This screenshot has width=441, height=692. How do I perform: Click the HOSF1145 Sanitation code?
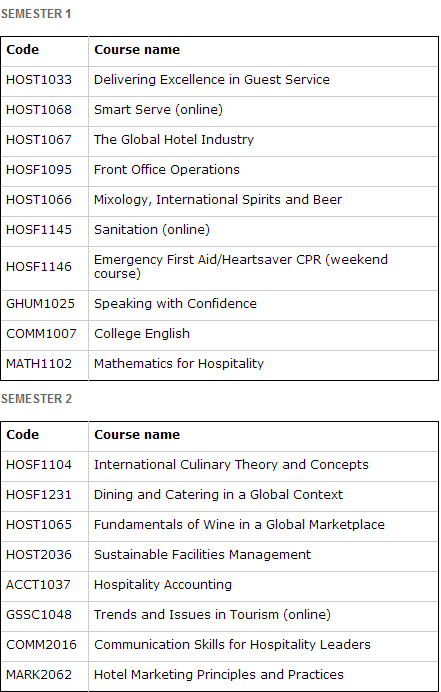39,230
